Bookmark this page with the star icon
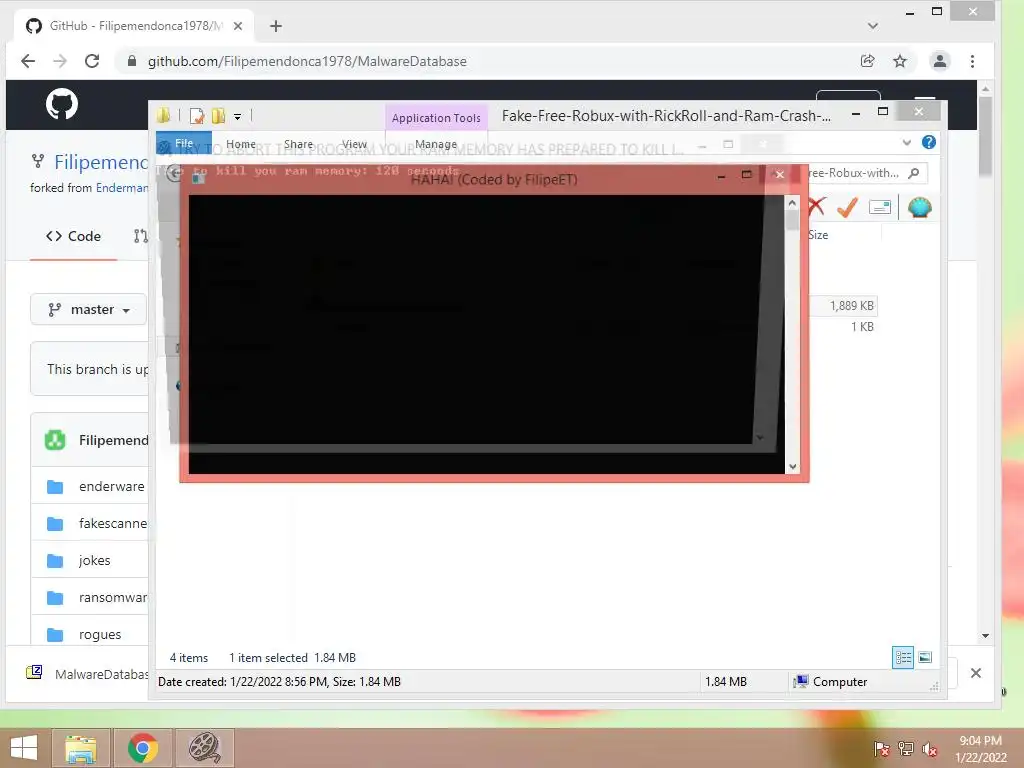Image resolution: width=1024 pixels, height=768 pixels. [900, 61]
